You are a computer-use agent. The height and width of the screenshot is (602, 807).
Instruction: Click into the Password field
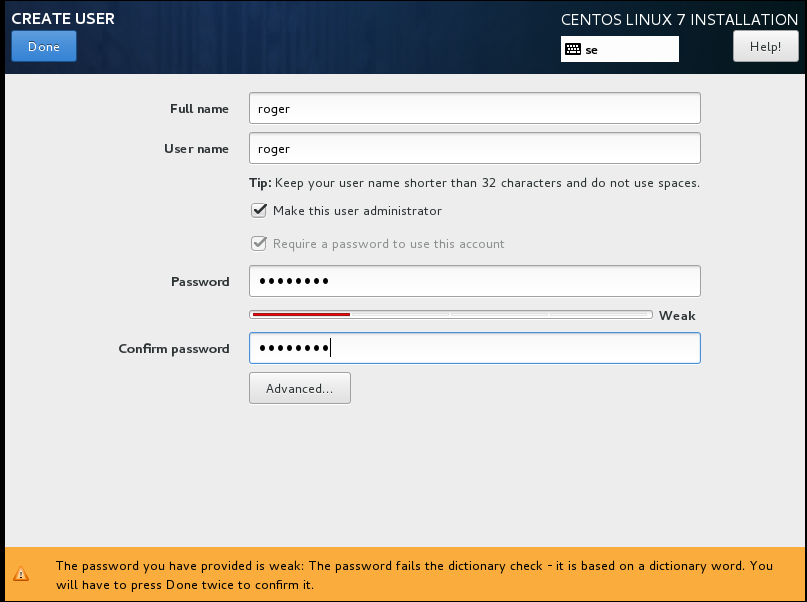click(475, 281)
